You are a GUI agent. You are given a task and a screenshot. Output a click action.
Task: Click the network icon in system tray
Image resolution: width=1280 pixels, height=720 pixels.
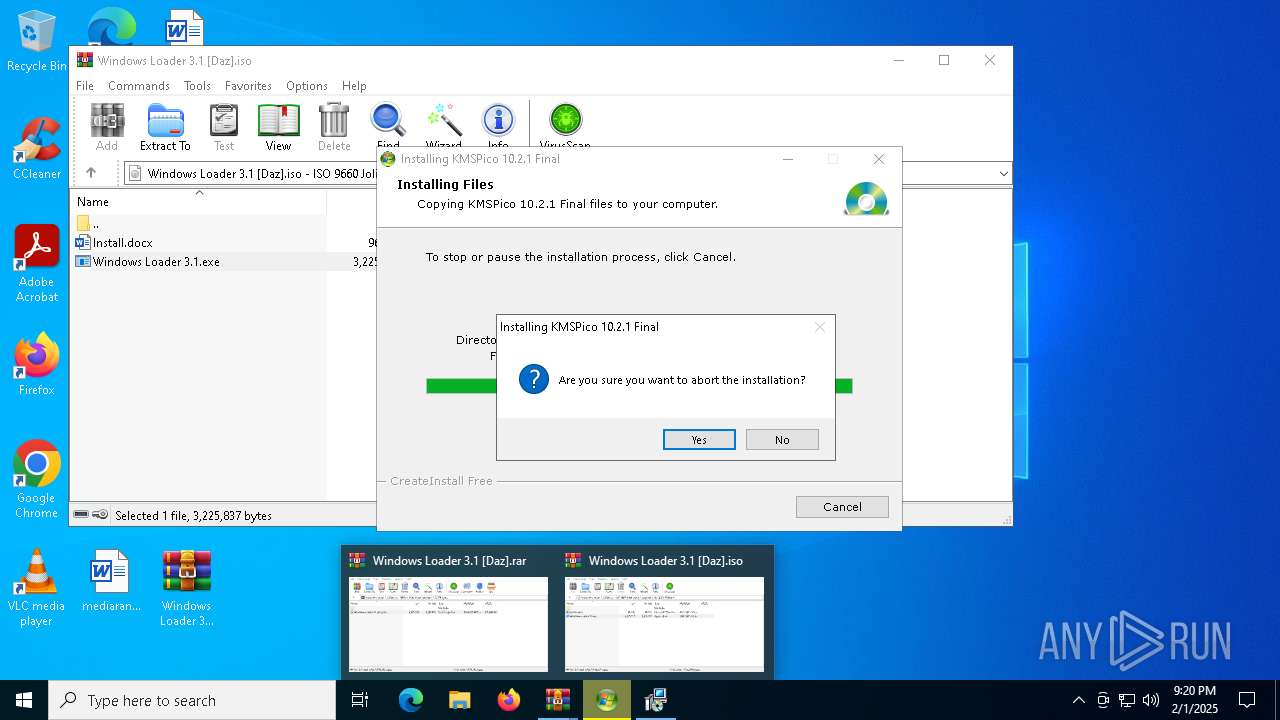1127,700
